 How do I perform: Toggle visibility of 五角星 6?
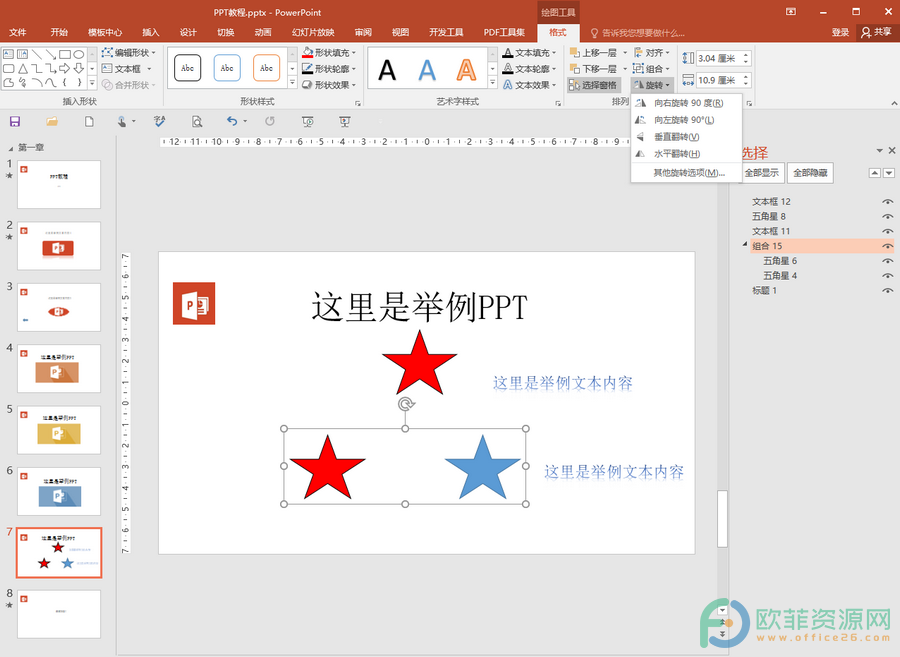coord(887,261)
